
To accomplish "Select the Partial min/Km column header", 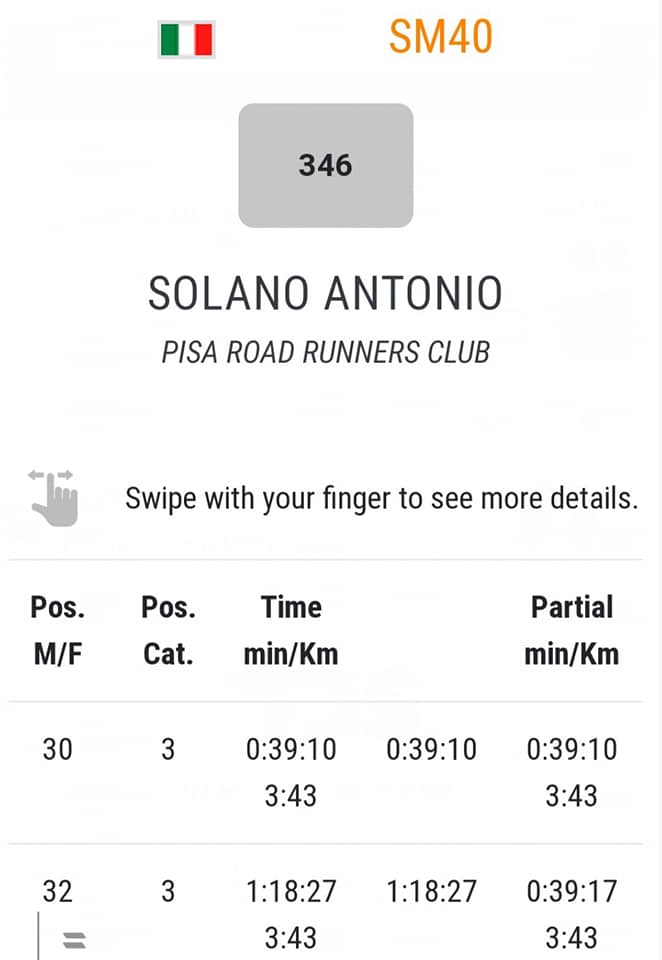I will (x=572, y=631).
